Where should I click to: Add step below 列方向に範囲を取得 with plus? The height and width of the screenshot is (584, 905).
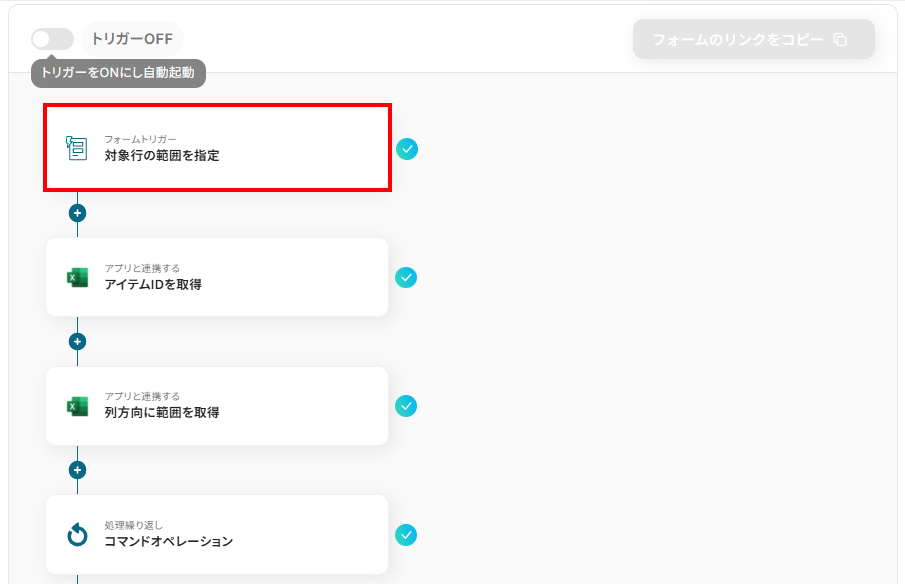(x=77, y=470)
